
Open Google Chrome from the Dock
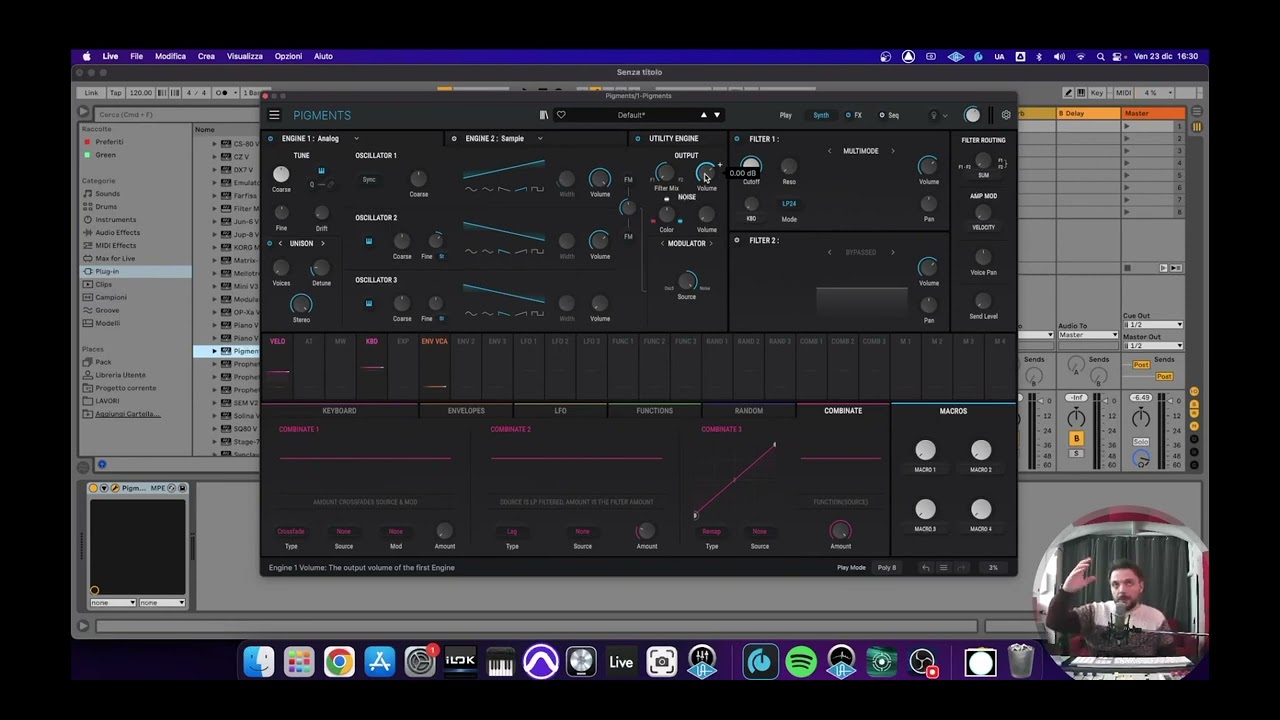click(x=339, y=662)
